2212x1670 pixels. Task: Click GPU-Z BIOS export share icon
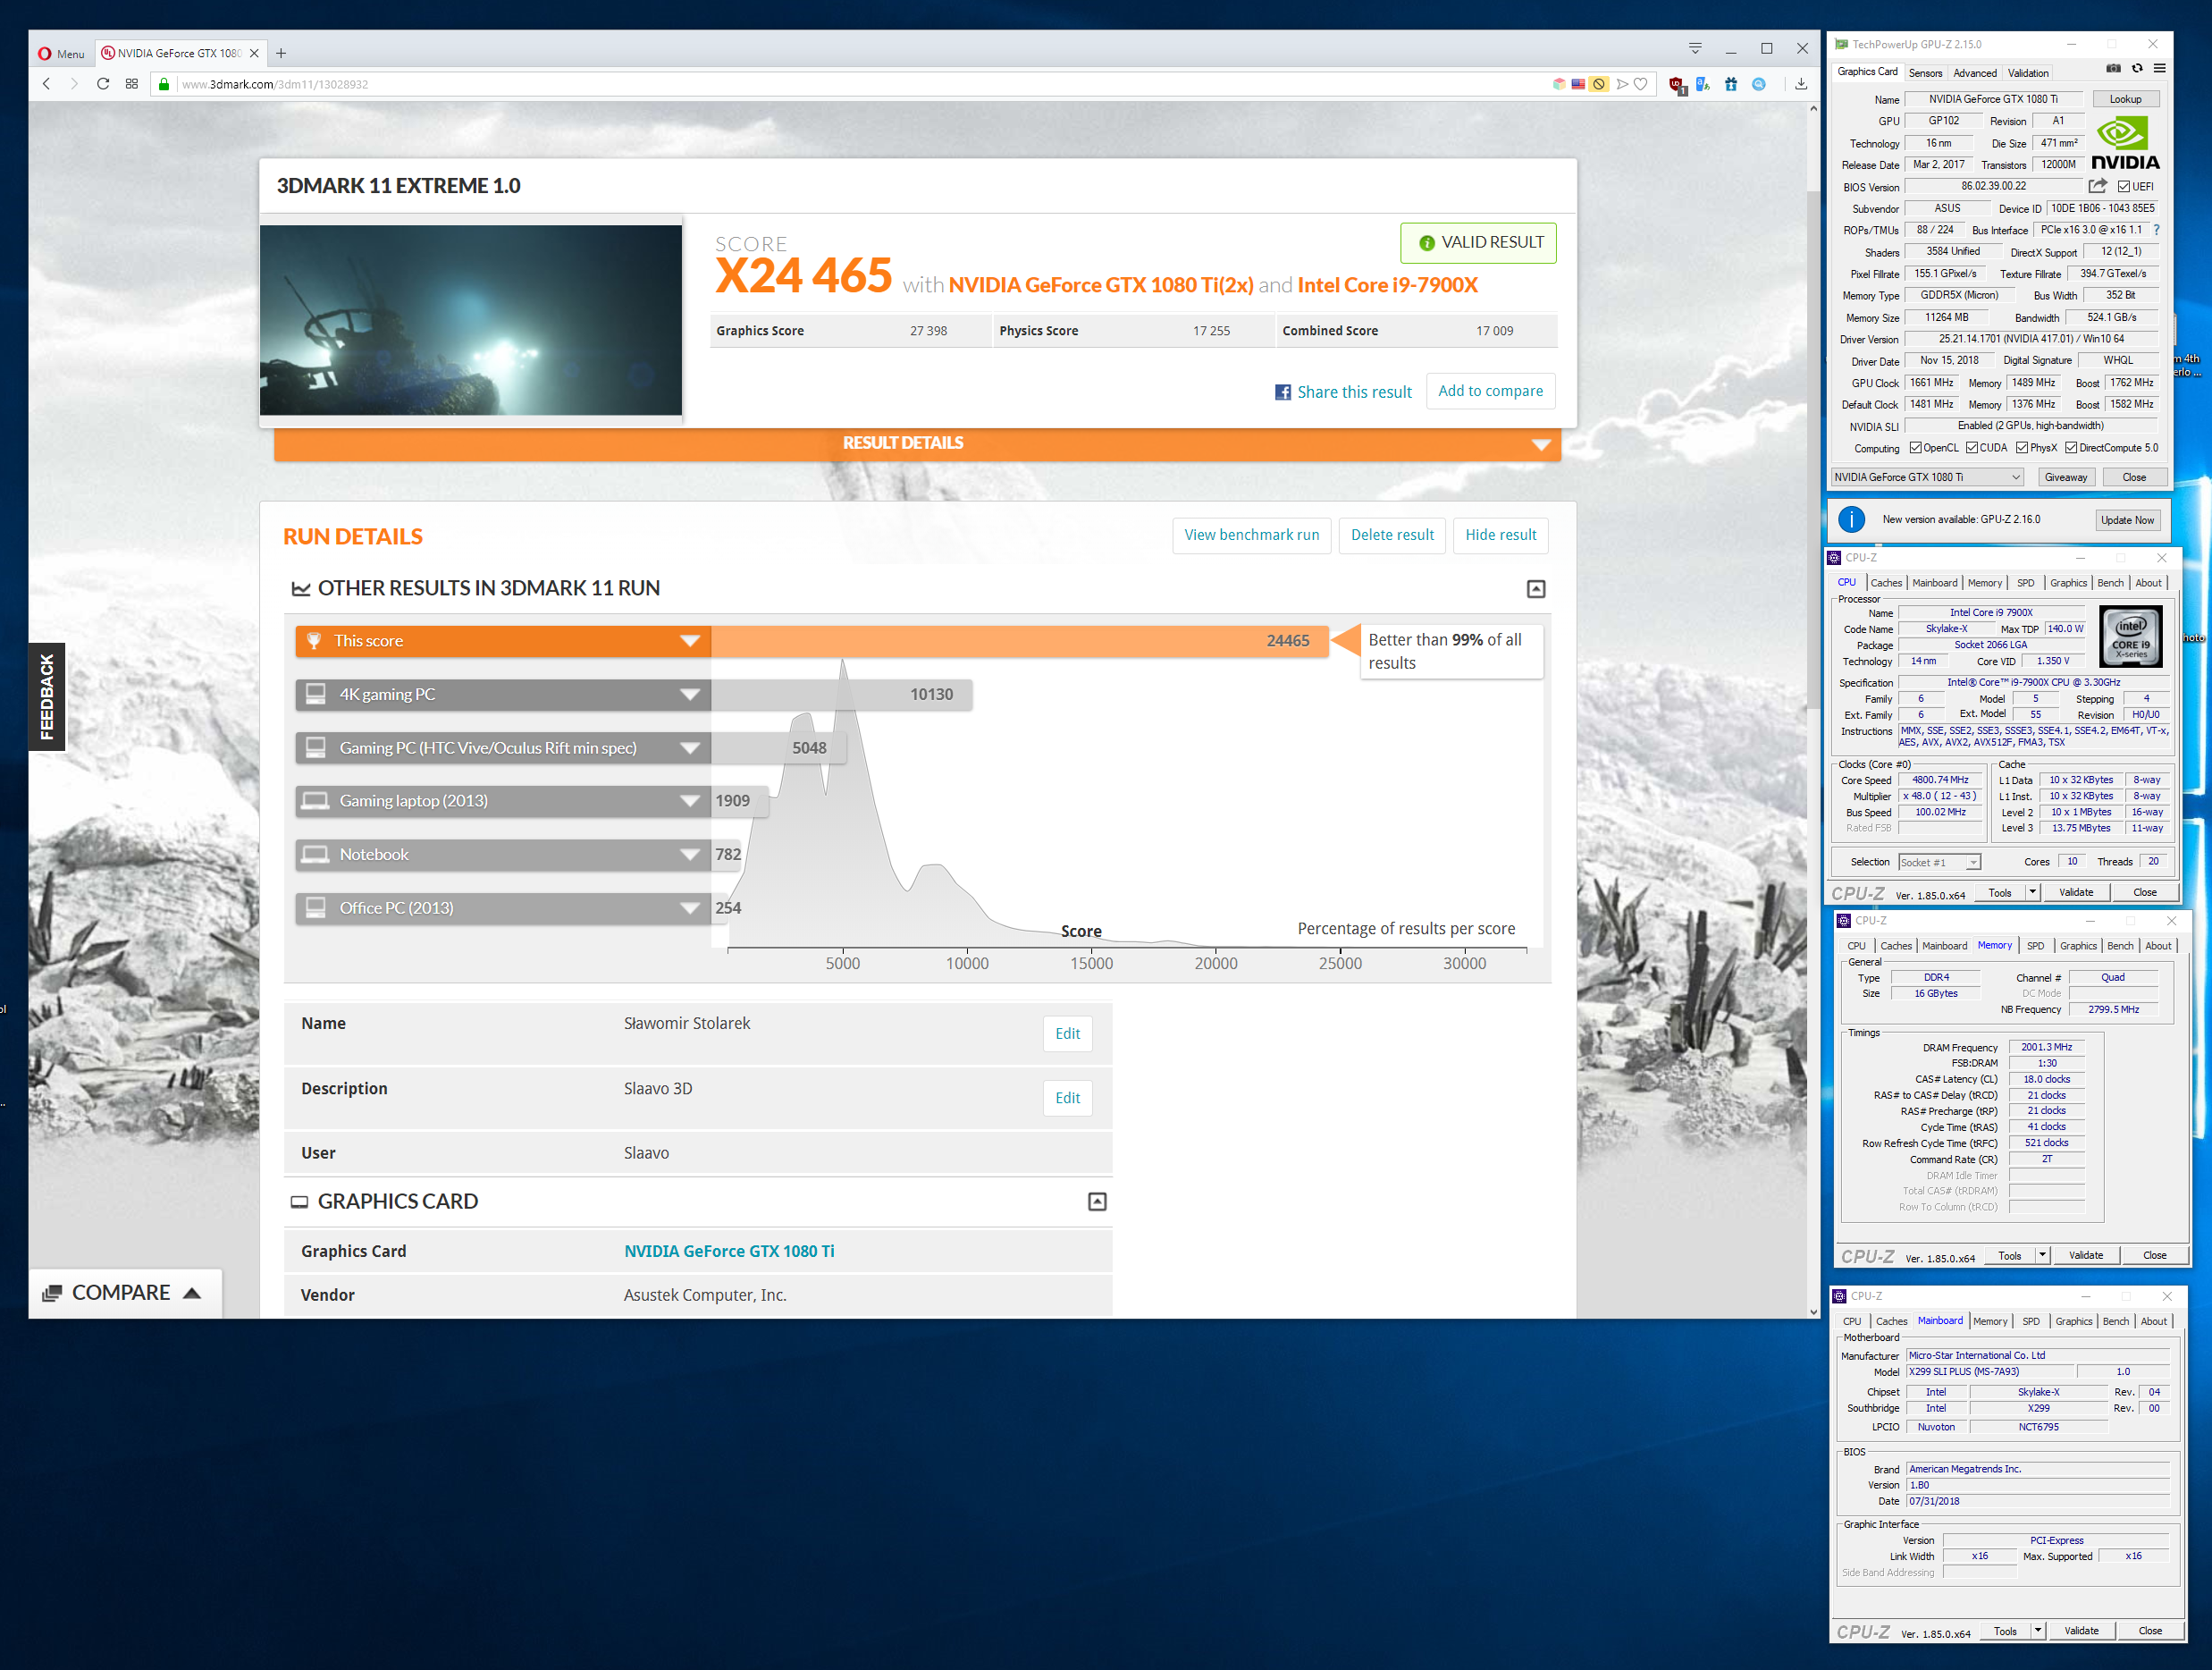2098,186
